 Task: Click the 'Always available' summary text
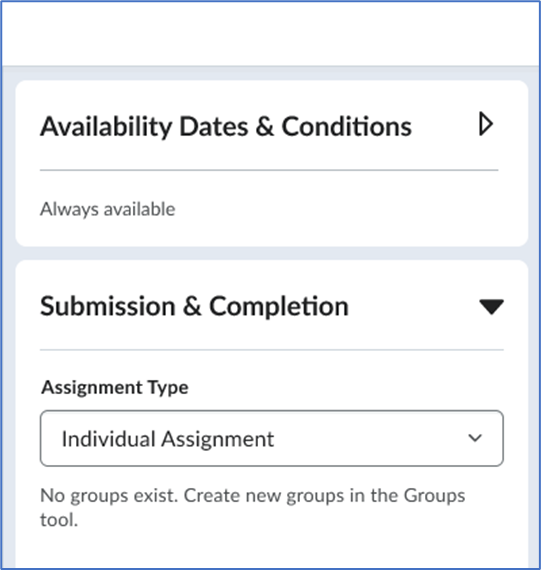[x=108, y=209]
